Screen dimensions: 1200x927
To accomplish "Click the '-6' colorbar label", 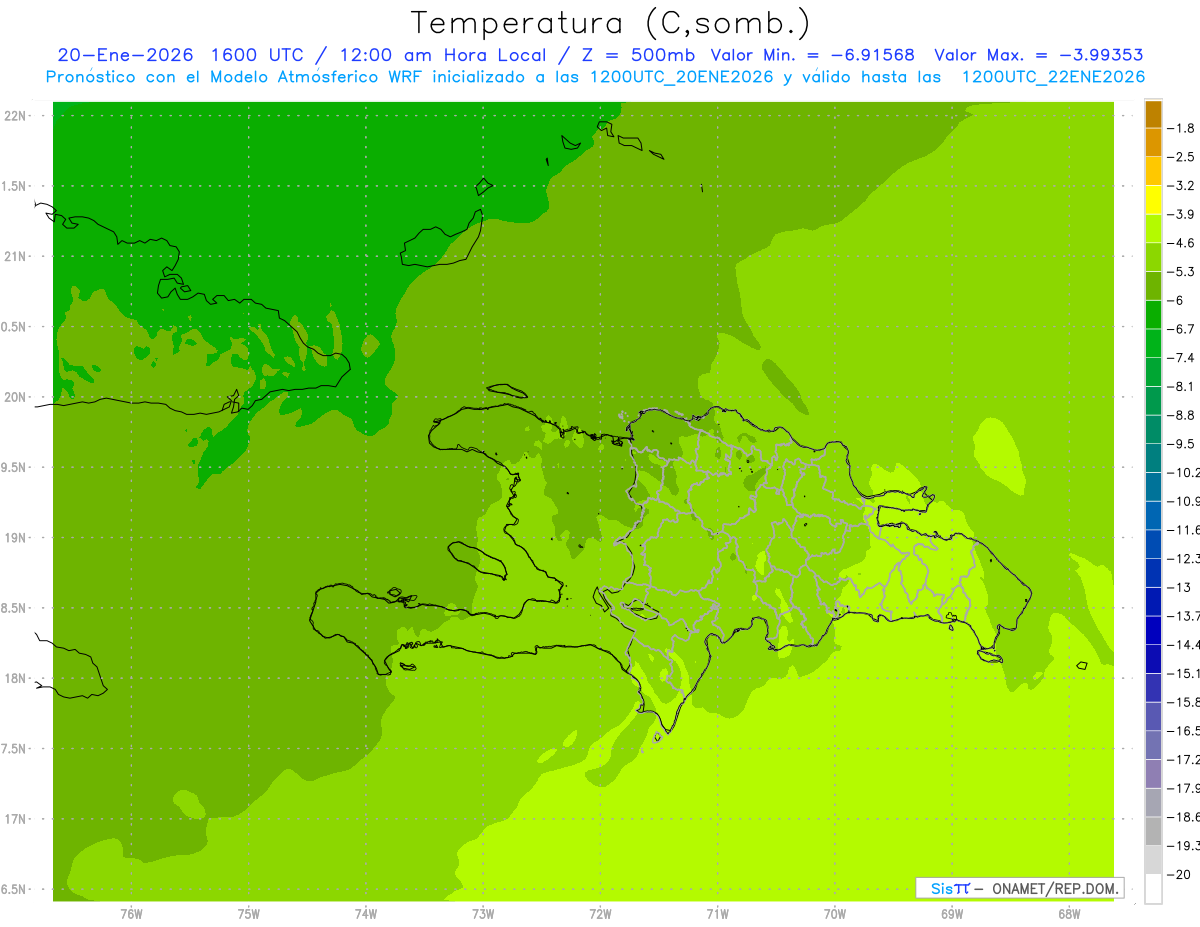I will [x=1176, y=300].
